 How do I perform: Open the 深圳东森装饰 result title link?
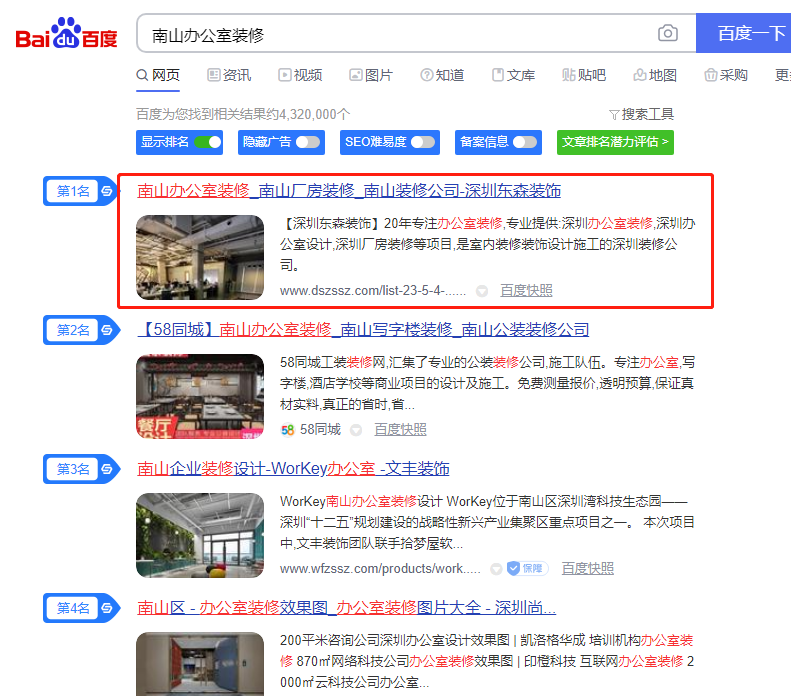click(x=349, y=191)
